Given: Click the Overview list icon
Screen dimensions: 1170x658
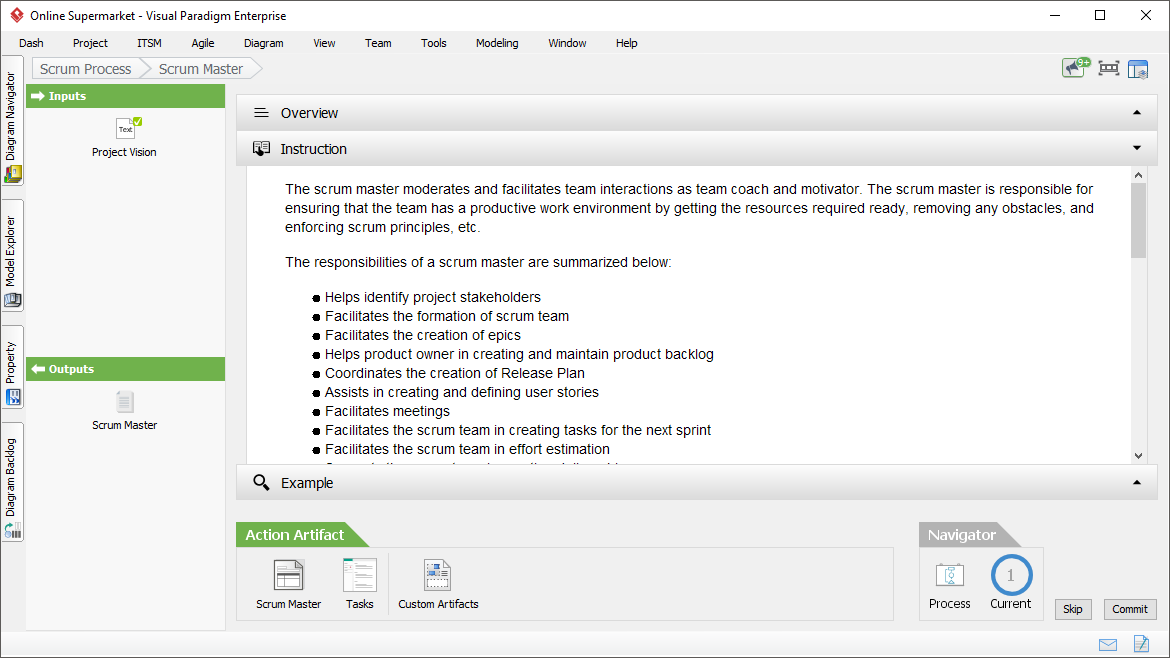Looking at the screenshot, I should click(x=261, y=113).
